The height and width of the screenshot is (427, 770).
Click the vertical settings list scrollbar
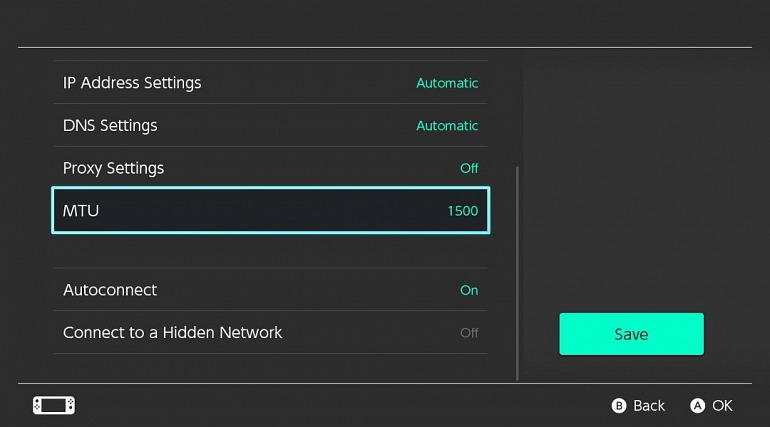point(517,273)
